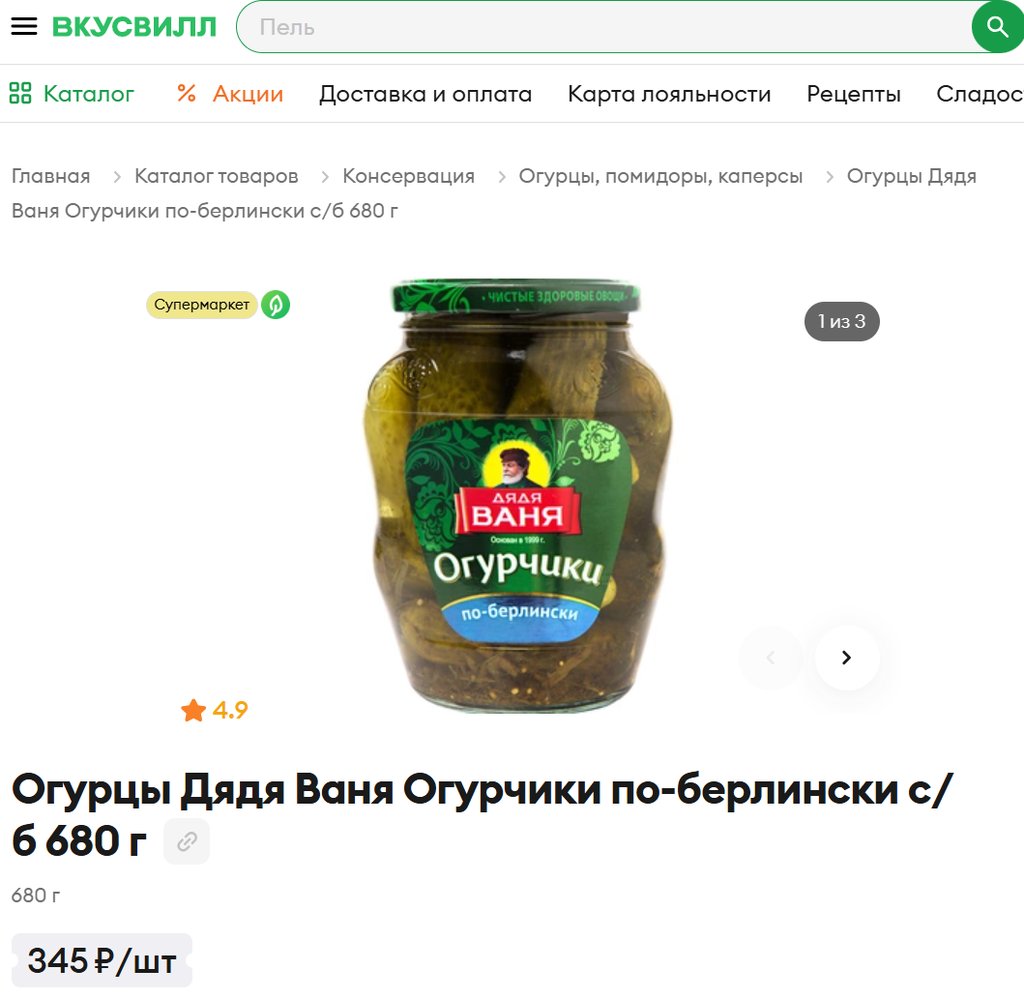Show next product image with right arrow
The image size is (1024, 999).
pos(847,658)
